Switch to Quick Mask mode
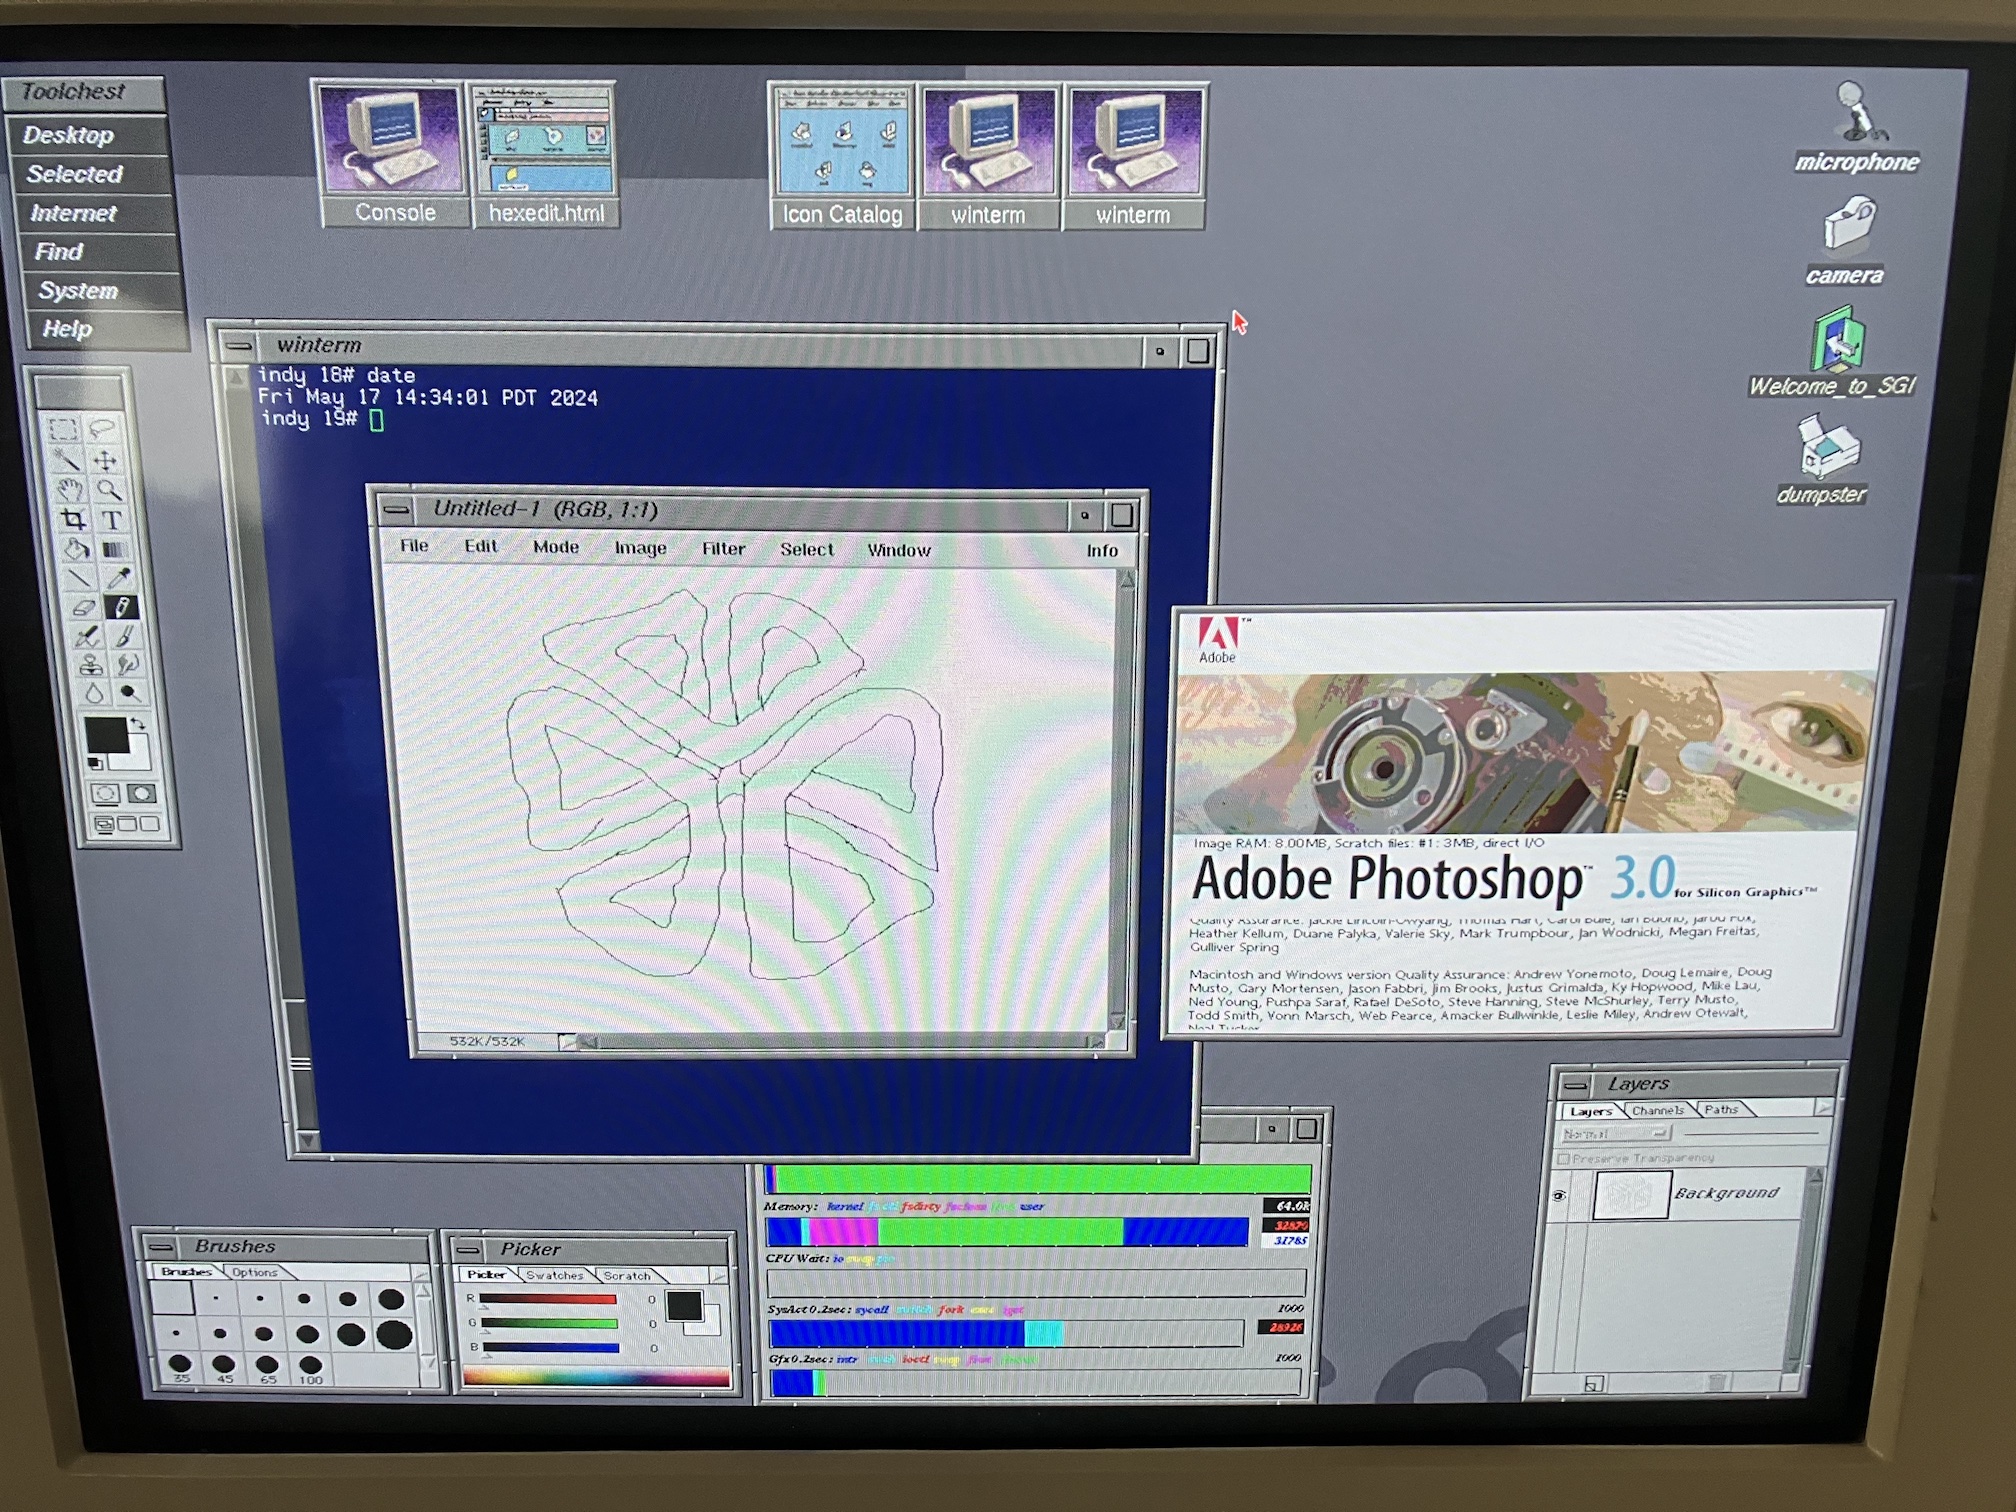2016x1512 pixels. coord(142,794)
